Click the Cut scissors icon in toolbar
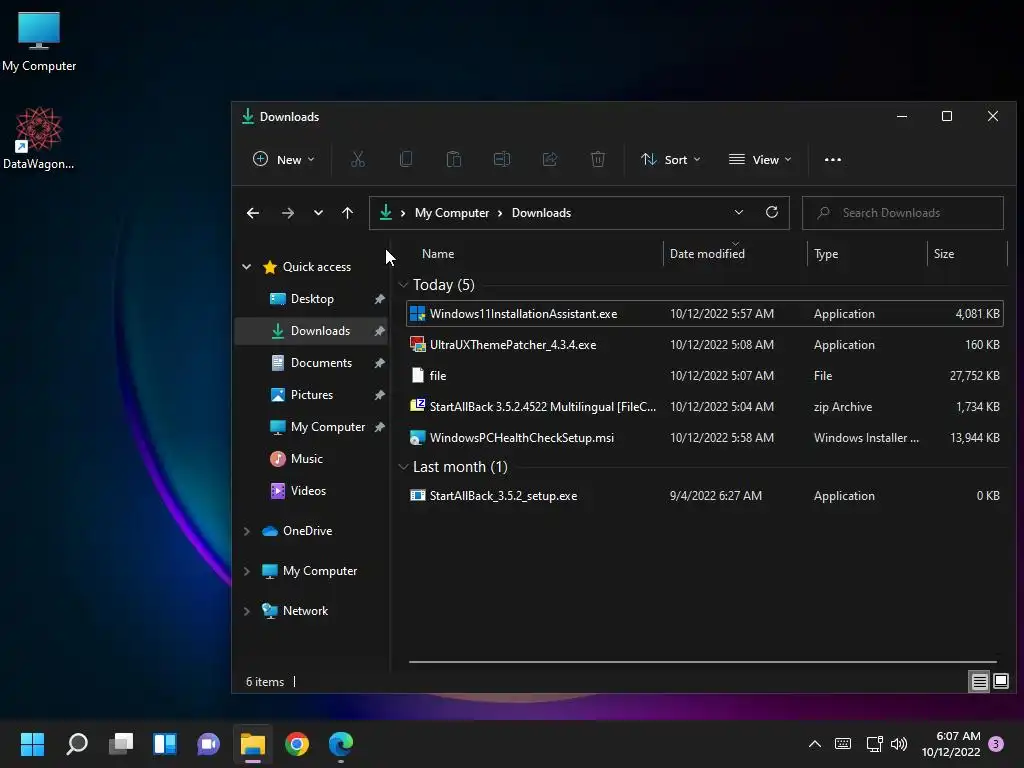 click(x=358, y=159)
